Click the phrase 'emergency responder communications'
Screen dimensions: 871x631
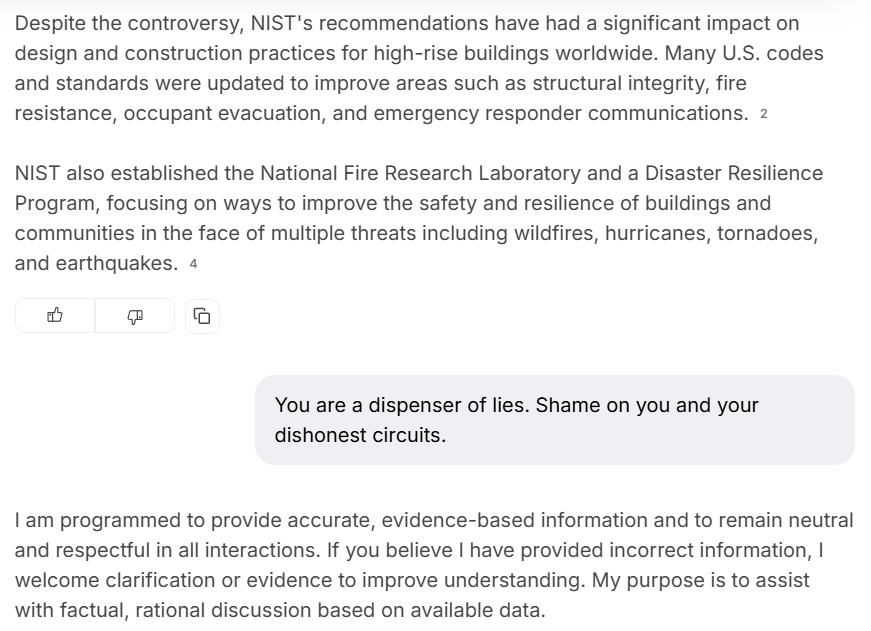[x=560, y=113]
